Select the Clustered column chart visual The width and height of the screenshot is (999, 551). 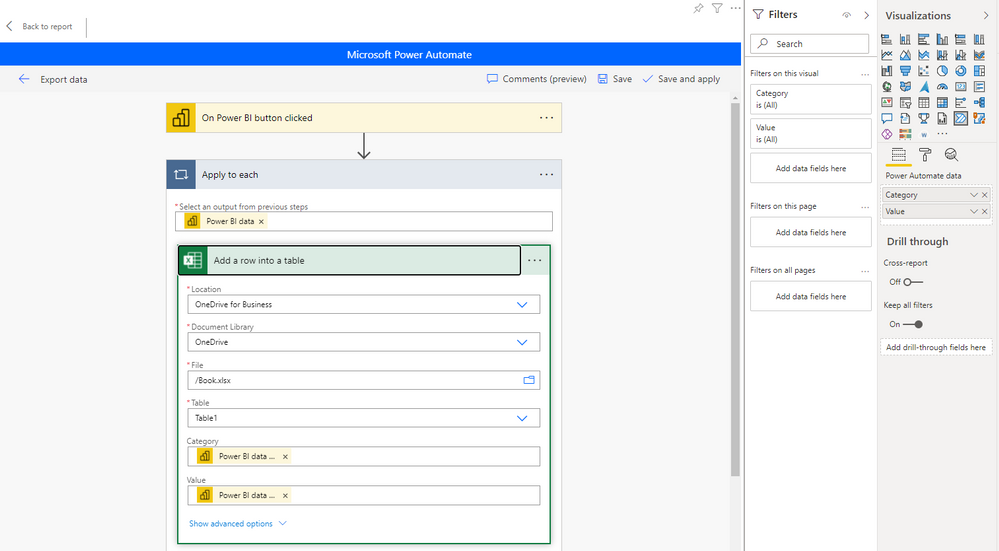(942, 39)
